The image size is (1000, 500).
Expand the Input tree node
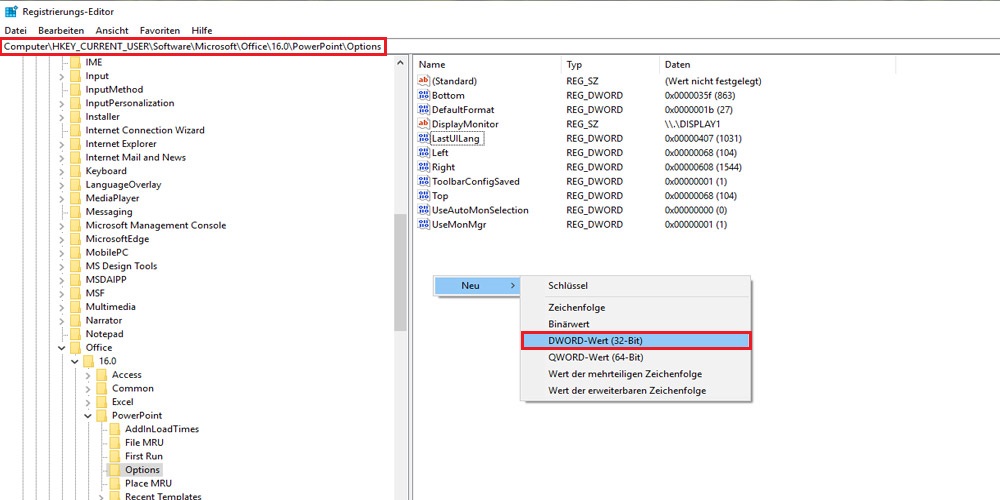coord(62,76)
